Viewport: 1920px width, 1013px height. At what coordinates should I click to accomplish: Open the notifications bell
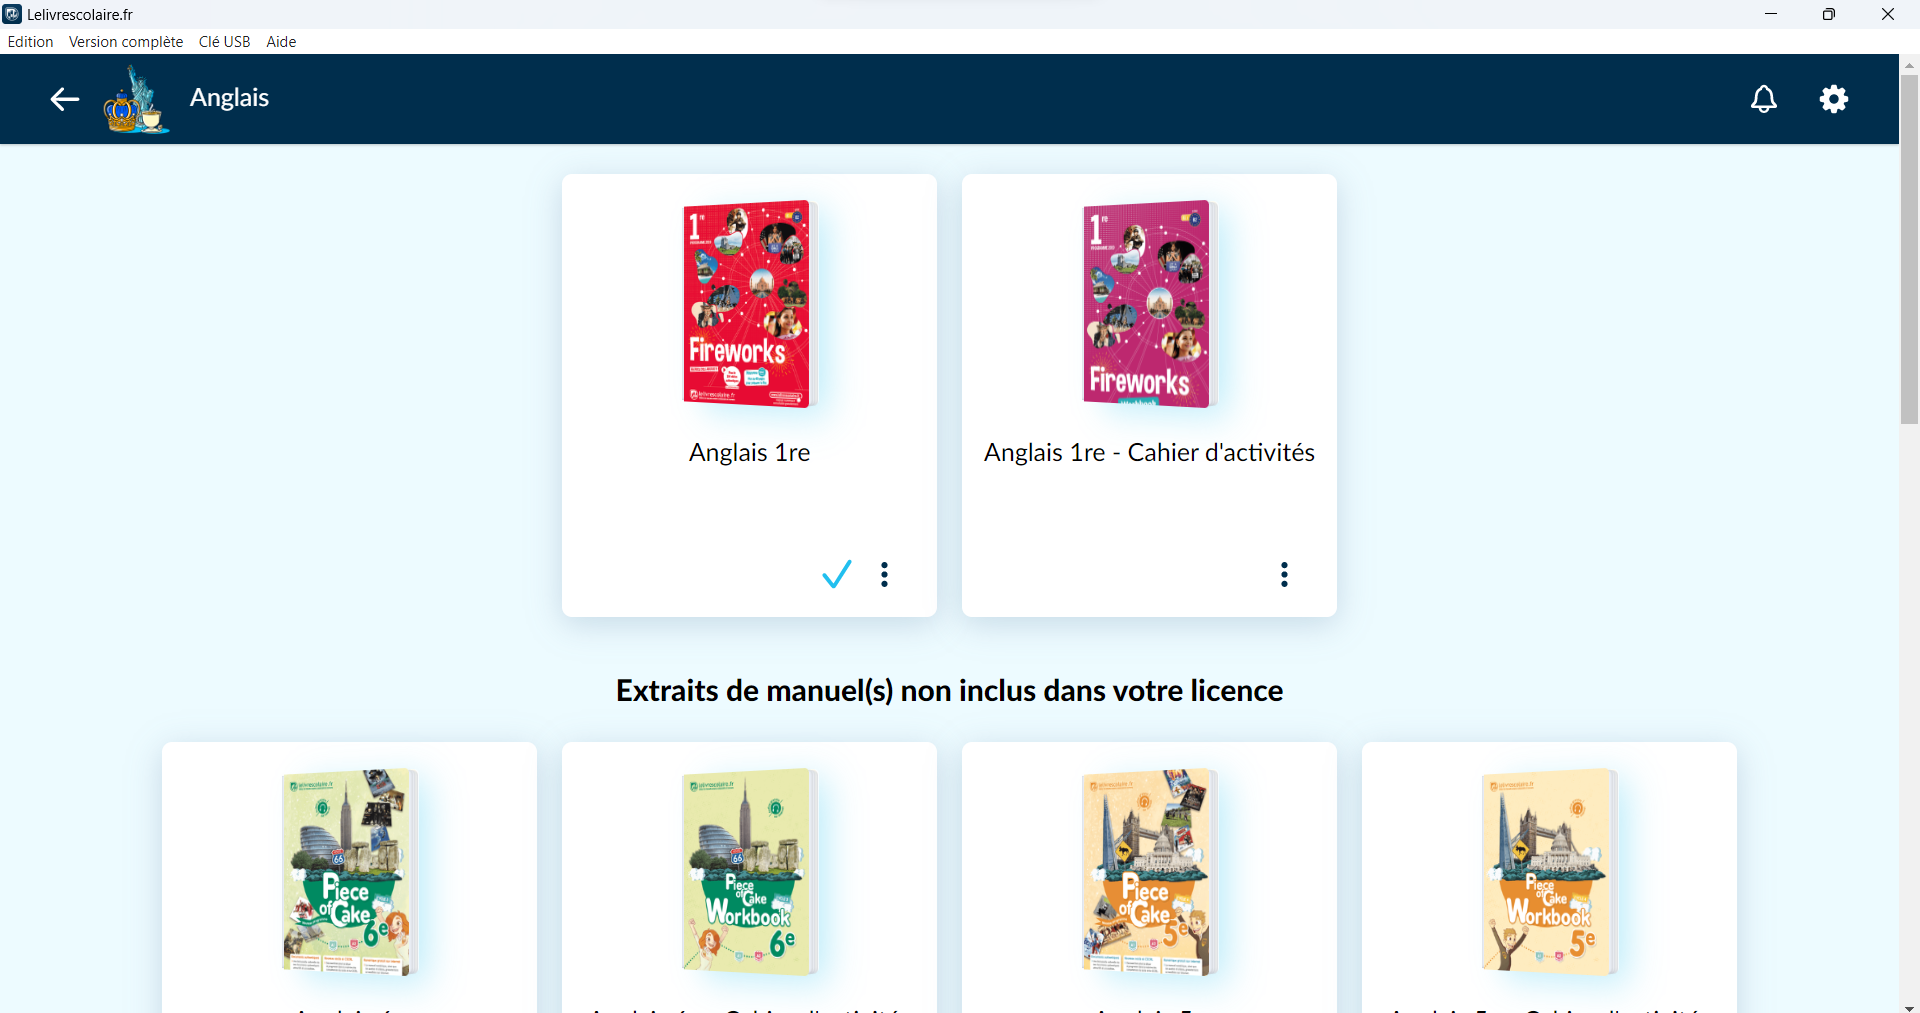1764,99
